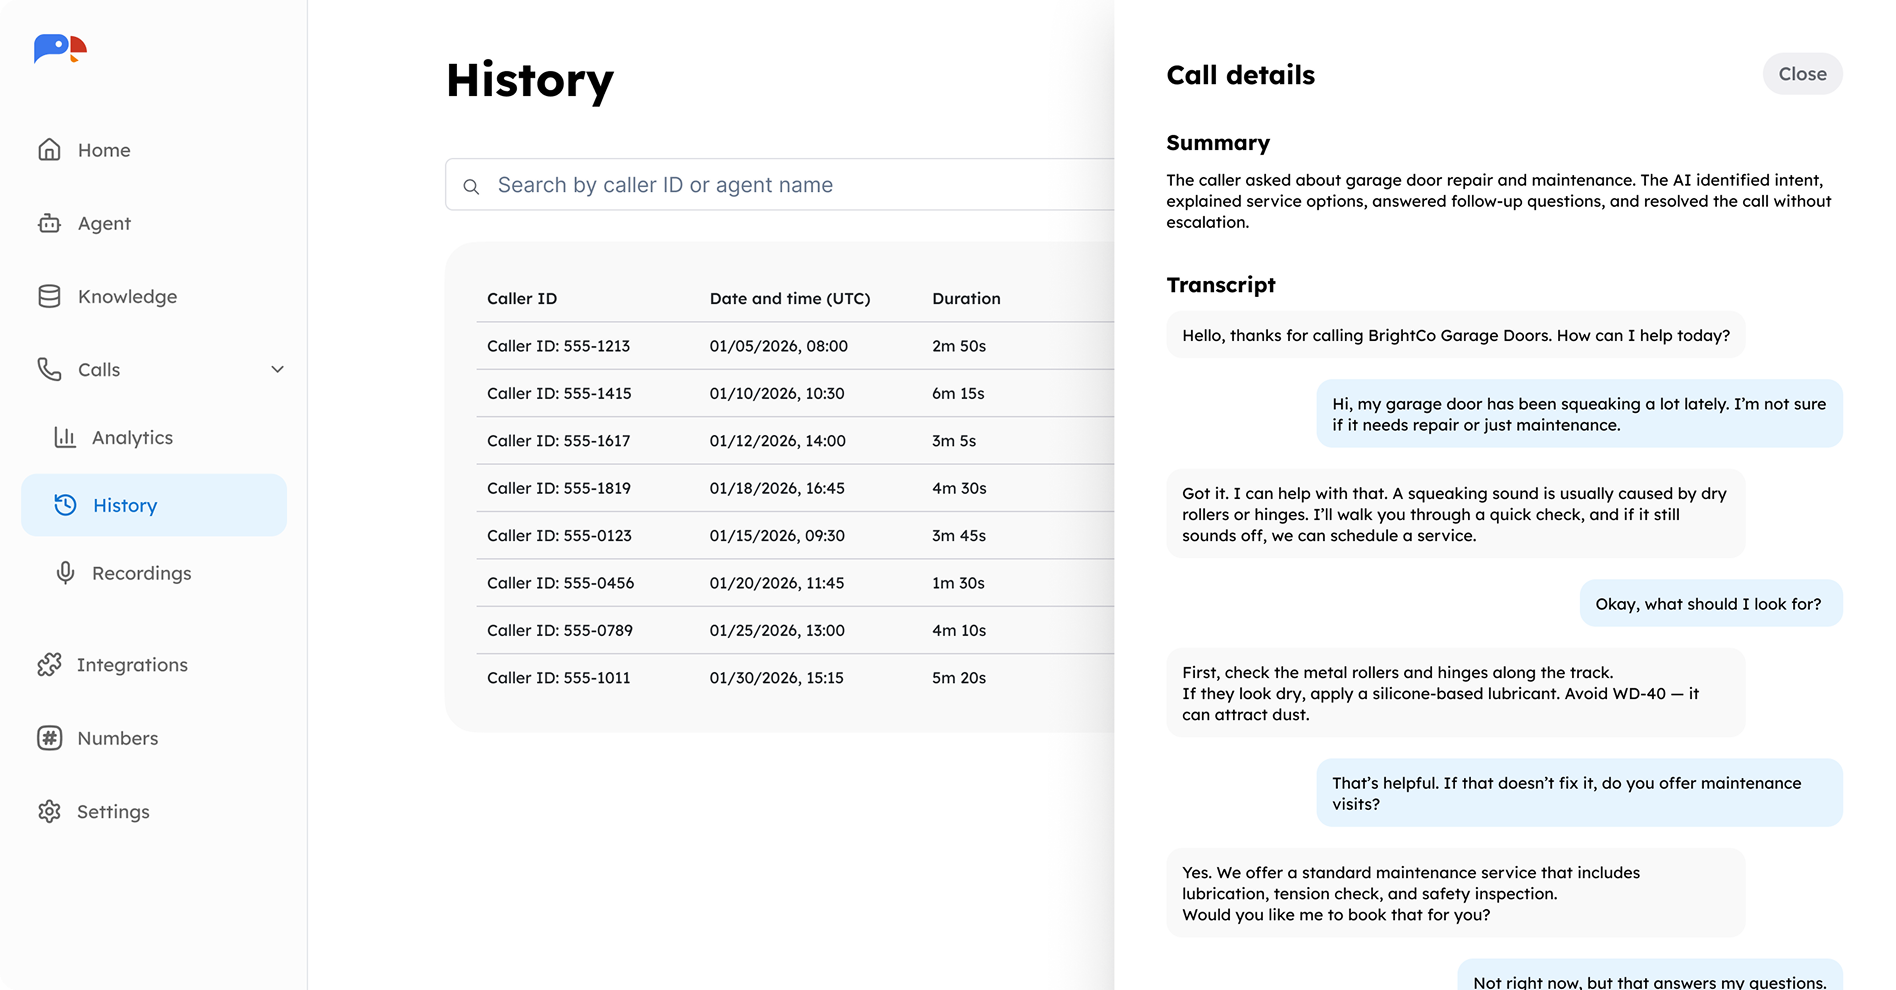Click the maintenance visits question bubble

[x=1579, y=793]
